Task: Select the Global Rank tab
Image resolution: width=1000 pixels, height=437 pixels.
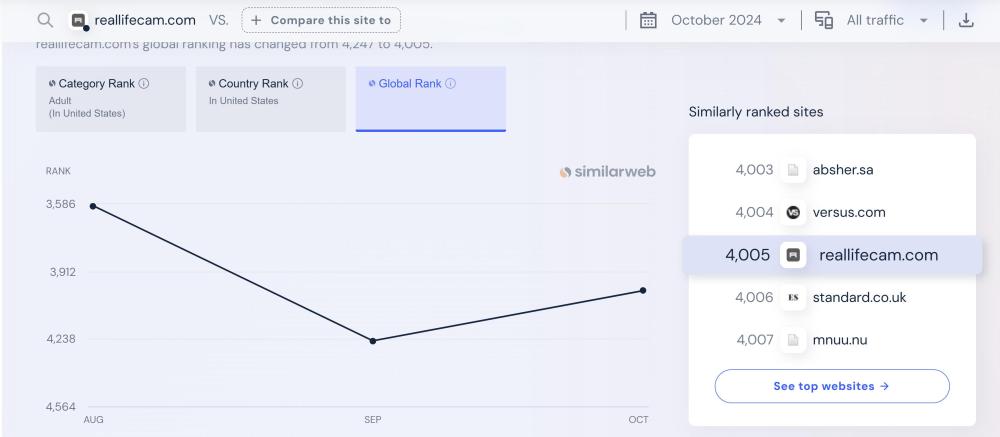Action: click(x=430, y=98)
